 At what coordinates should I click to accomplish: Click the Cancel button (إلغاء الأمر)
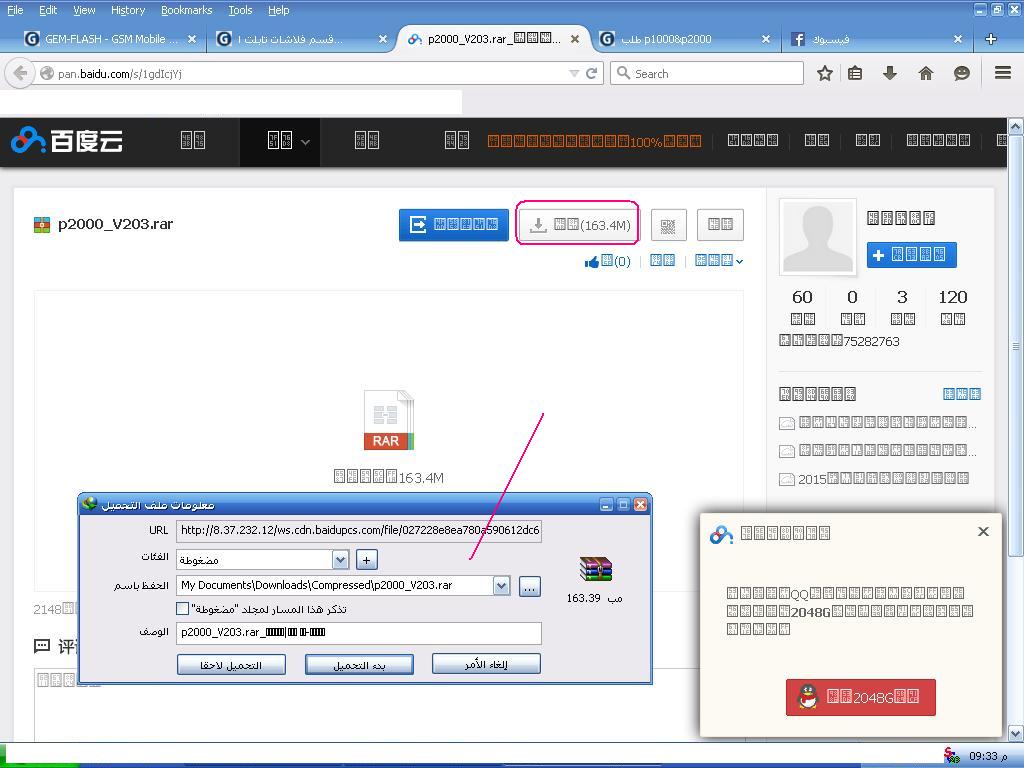486,665
